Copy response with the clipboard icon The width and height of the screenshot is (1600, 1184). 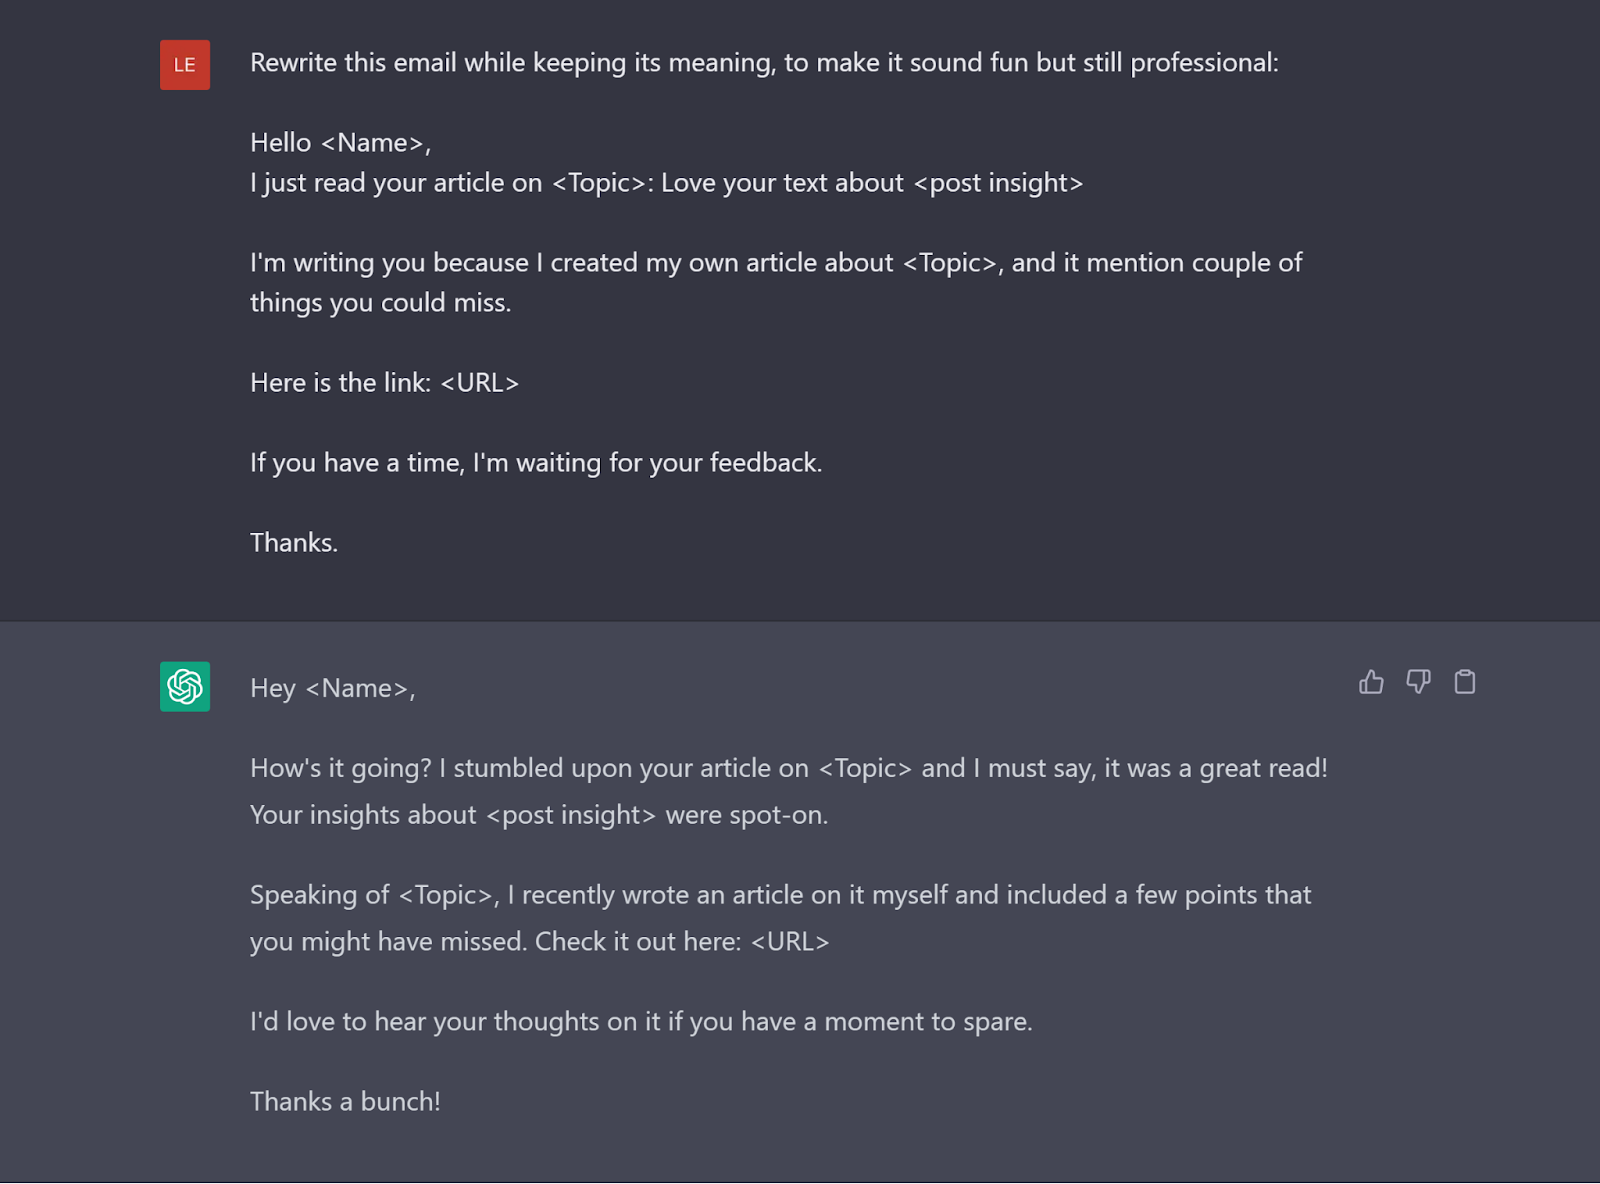point(1465,682)
